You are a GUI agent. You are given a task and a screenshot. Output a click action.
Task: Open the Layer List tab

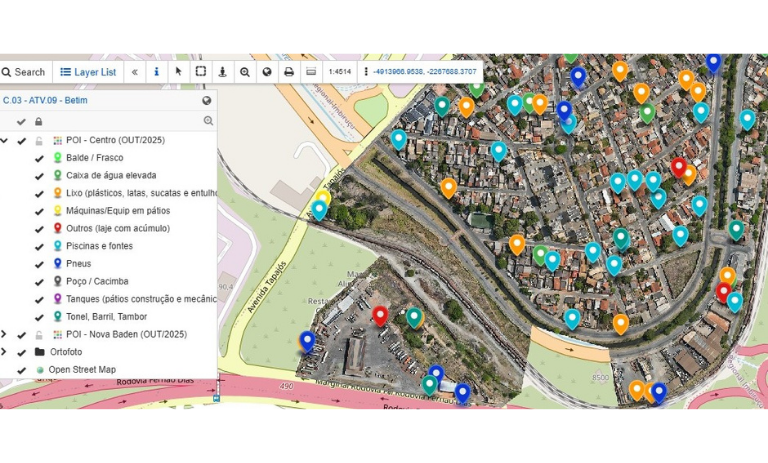(x=88, y=72)
